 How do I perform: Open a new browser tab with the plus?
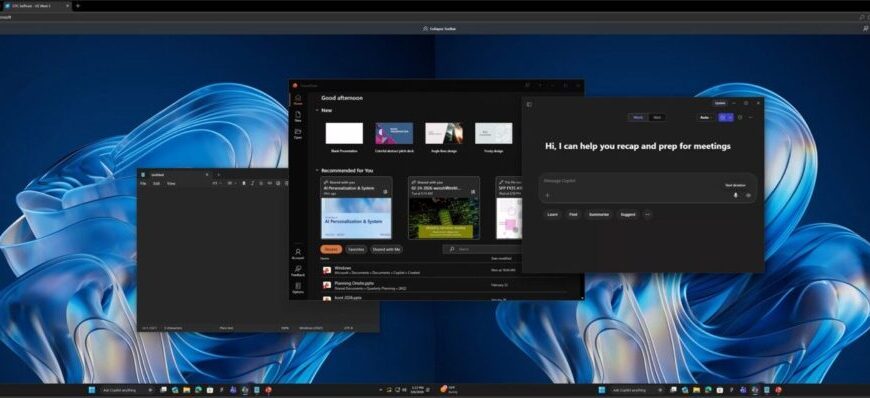pyautogui.click(x=78, y=6)
